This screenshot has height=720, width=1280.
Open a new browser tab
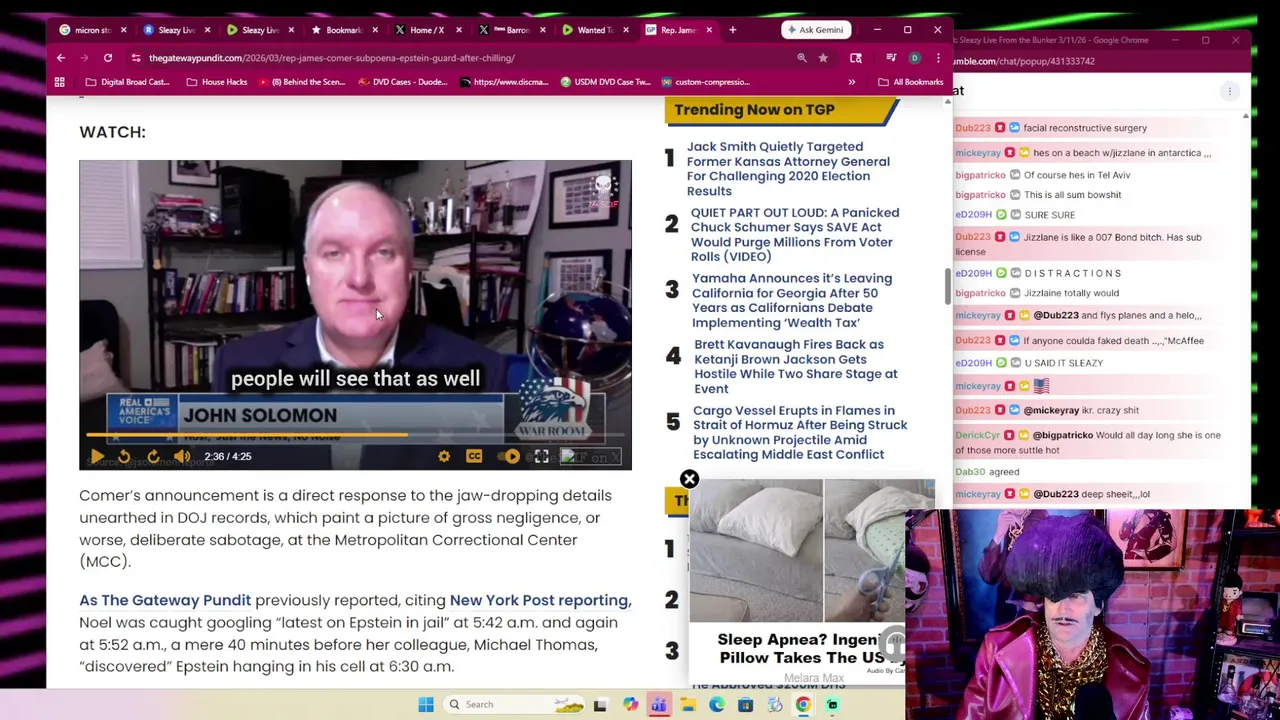tap(732, 30)
